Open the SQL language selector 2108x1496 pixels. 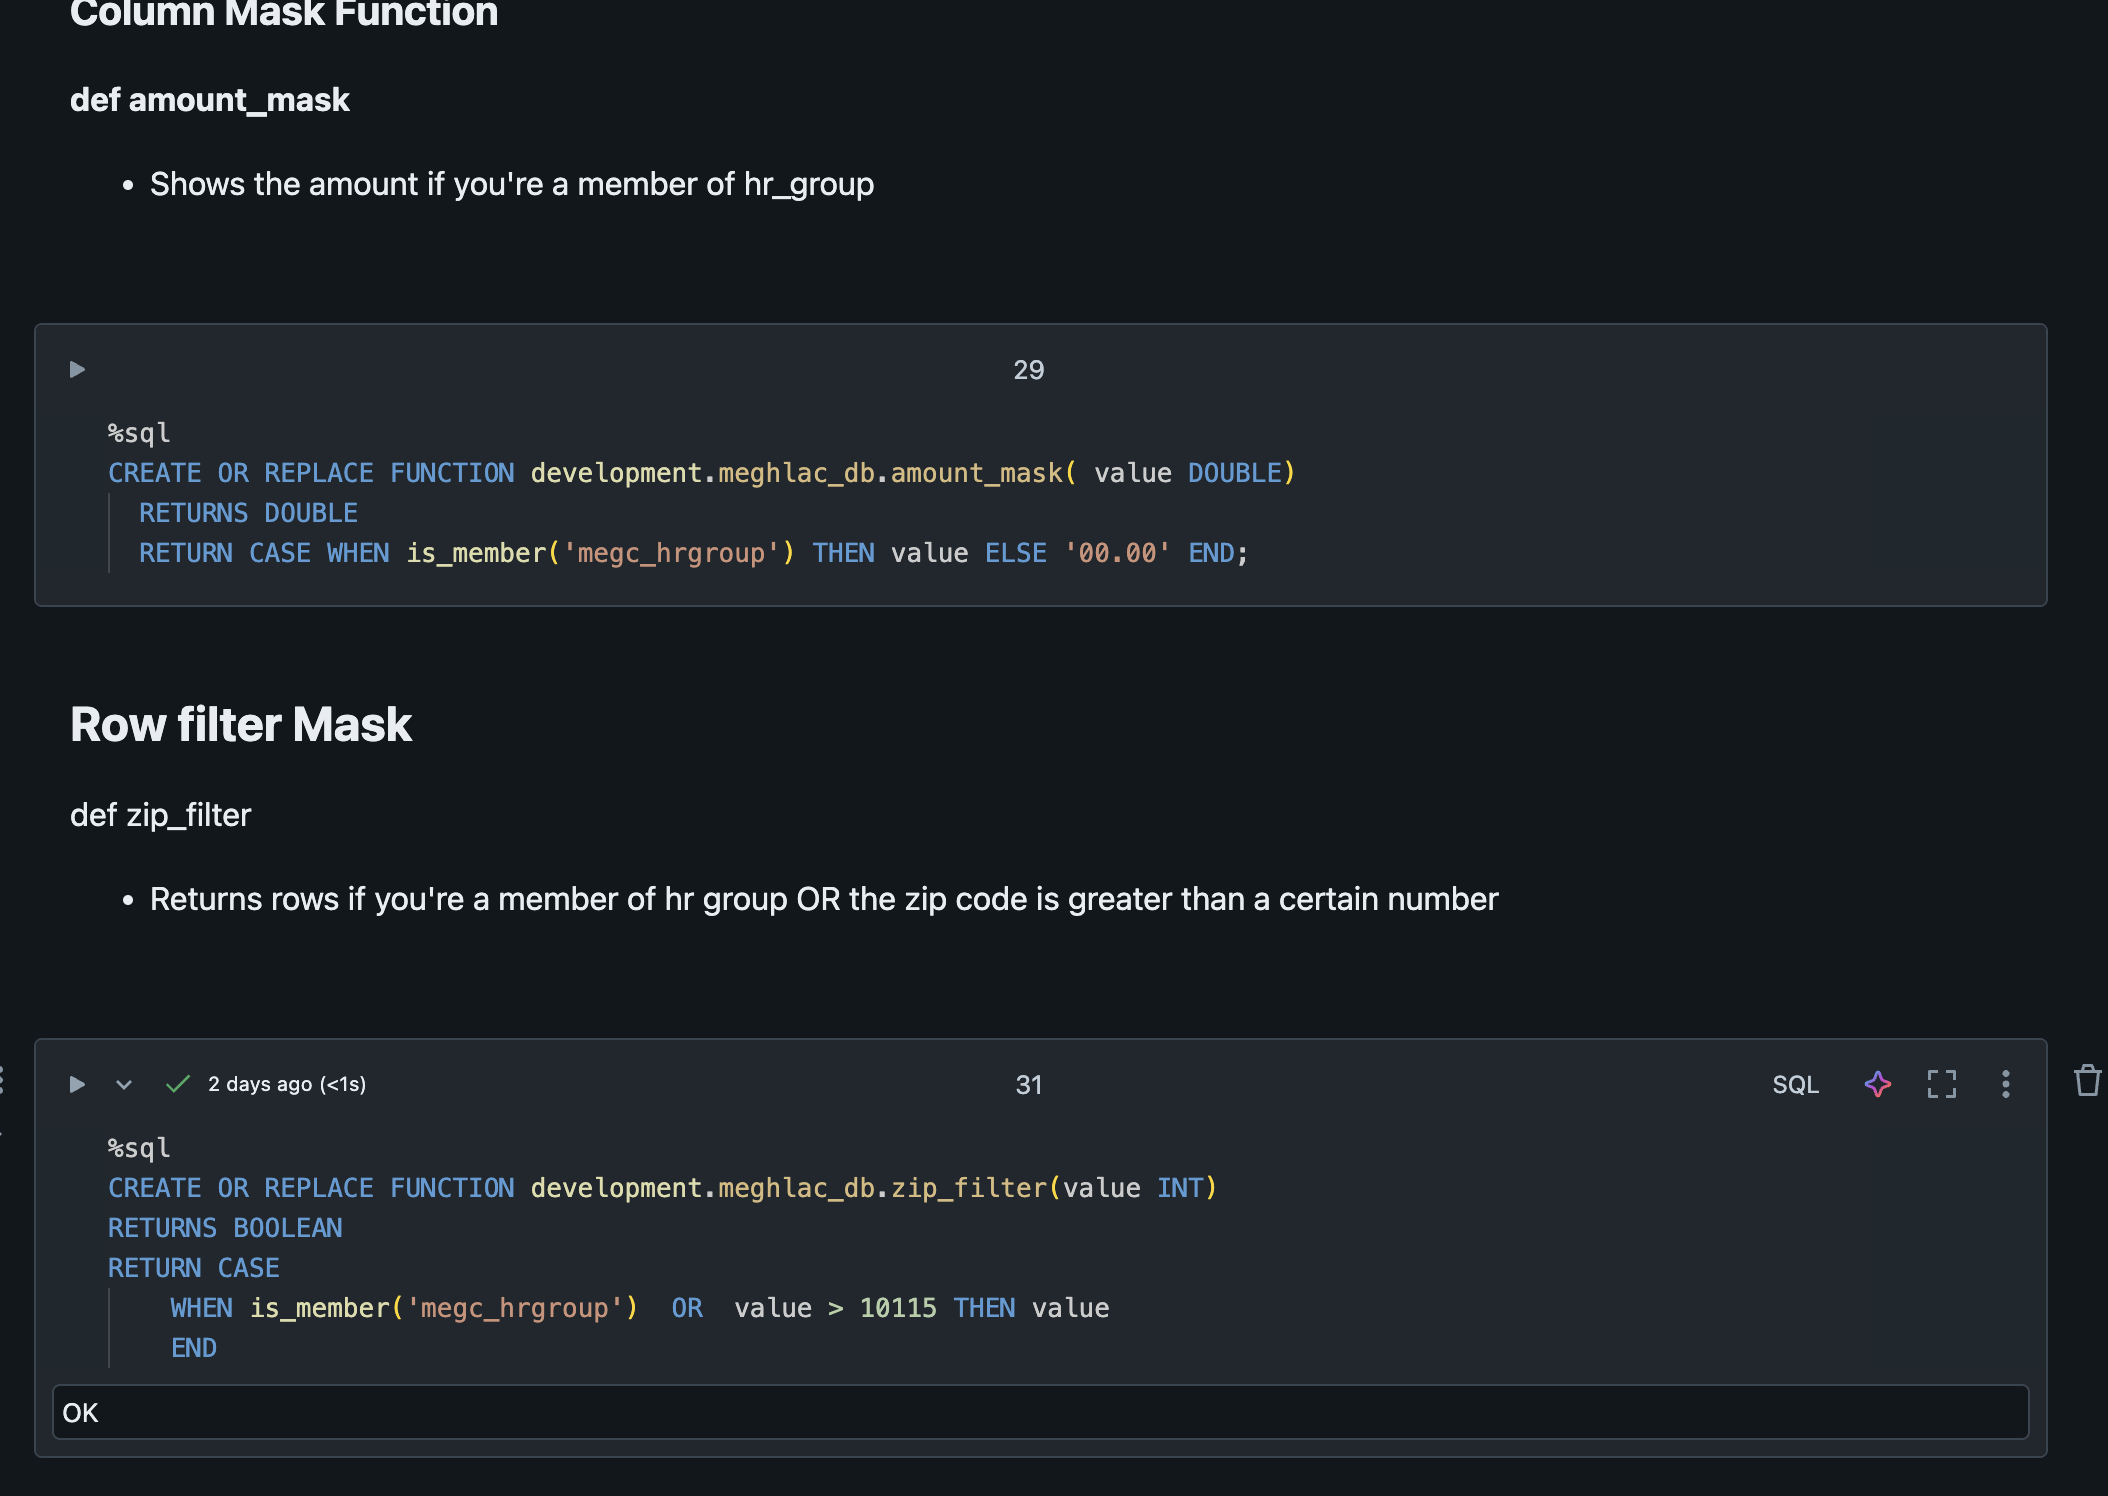tap(1796, 1084)
